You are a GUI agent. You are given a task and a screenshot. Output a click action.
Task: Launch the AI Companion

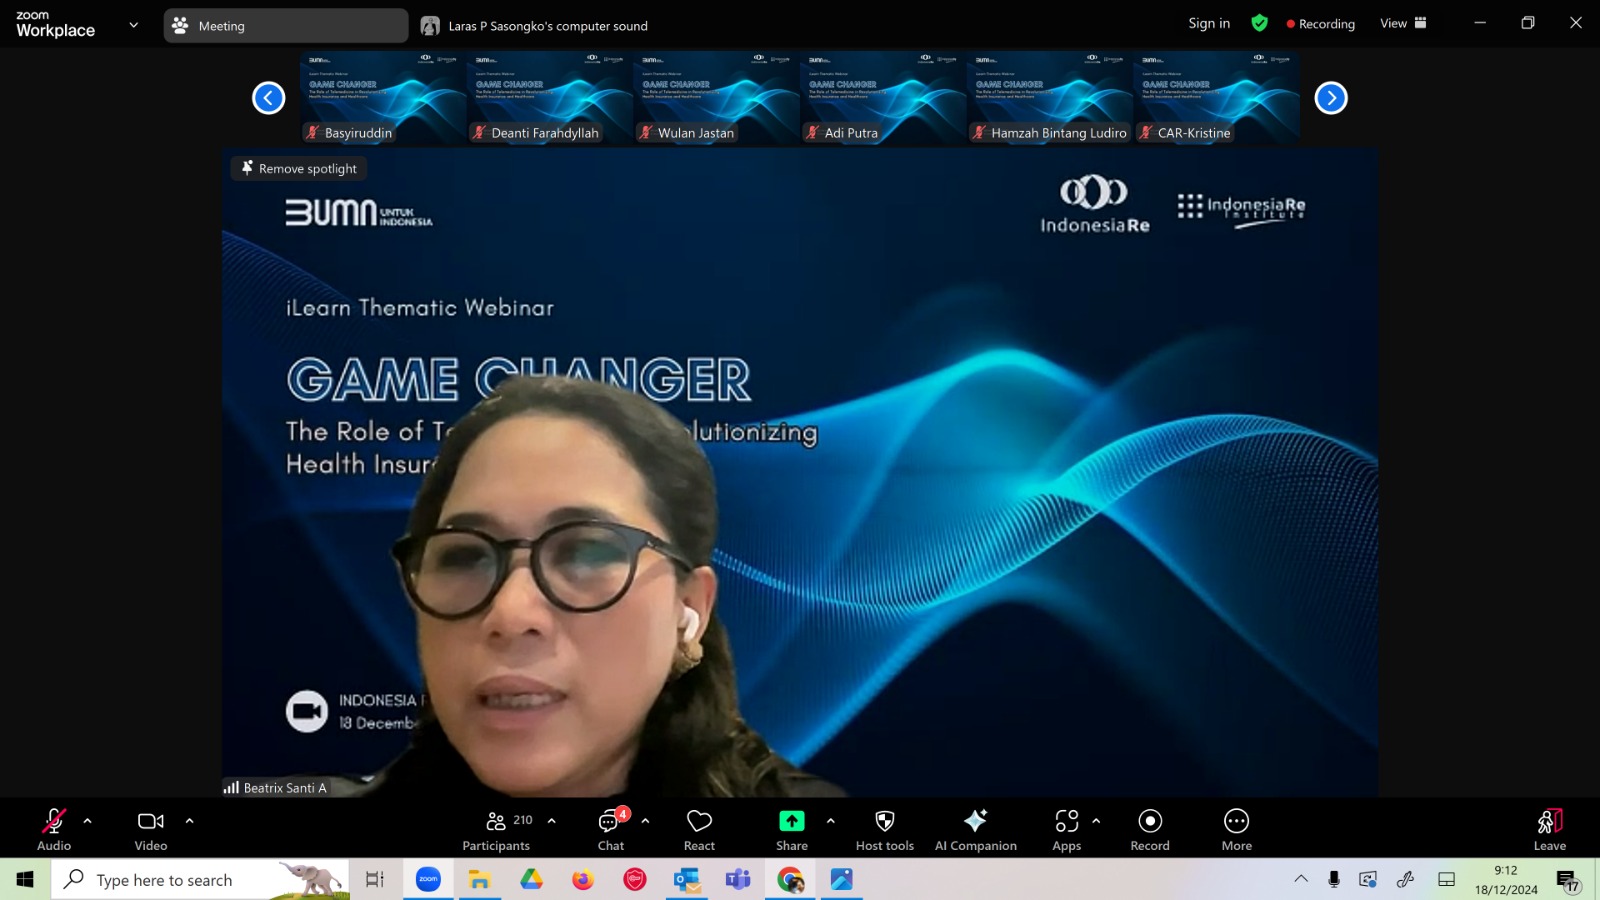976,830
